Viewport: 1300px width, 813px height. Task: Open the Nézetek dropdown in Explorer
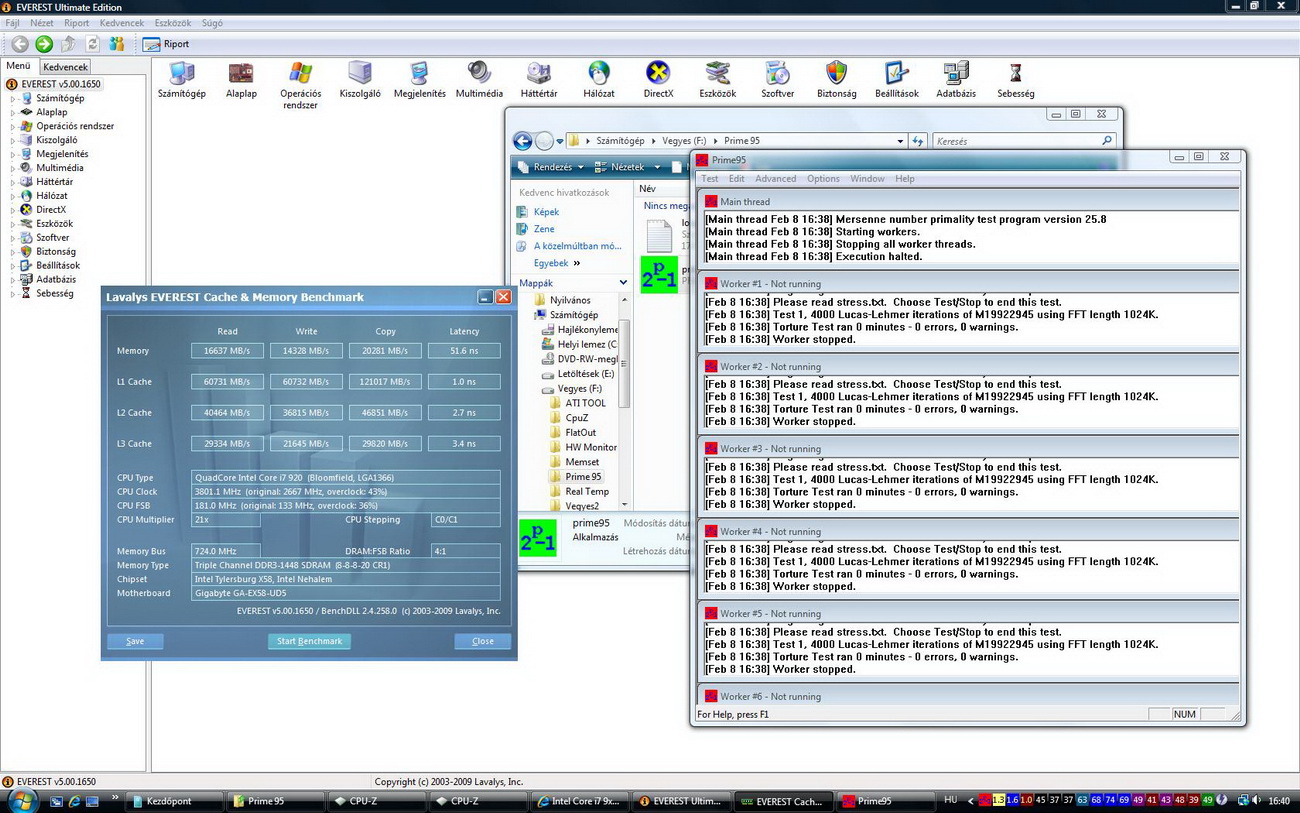(627, 167)
